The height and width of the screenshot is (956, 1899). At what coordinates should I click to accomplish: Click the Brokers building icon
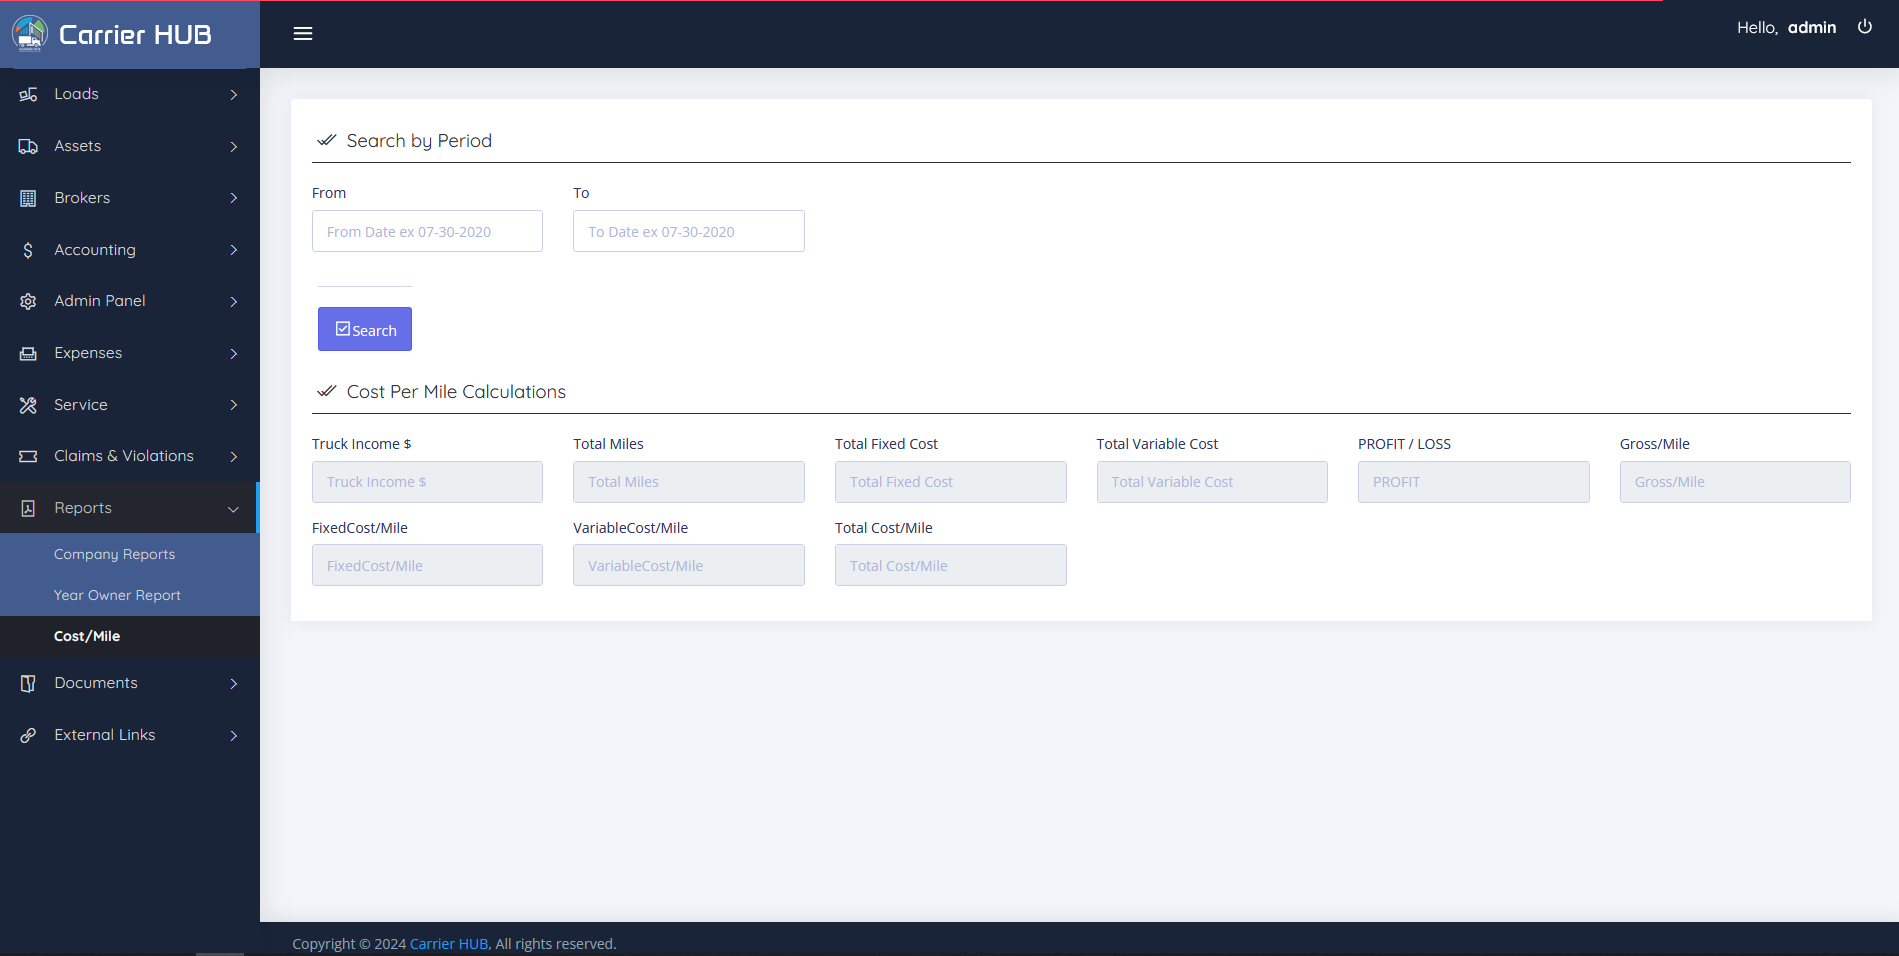coord(28,198)
